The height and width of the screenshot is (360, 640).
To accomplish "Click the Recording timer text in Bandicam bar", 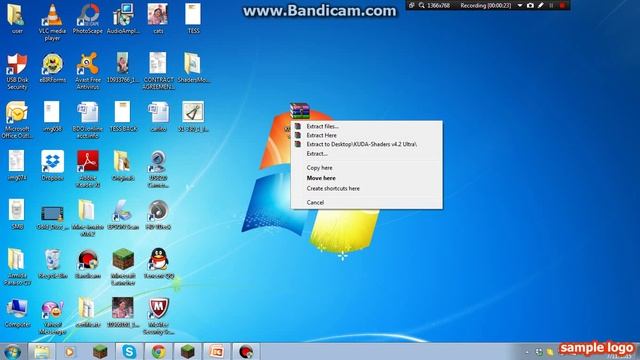I will [x=486, y=6].
